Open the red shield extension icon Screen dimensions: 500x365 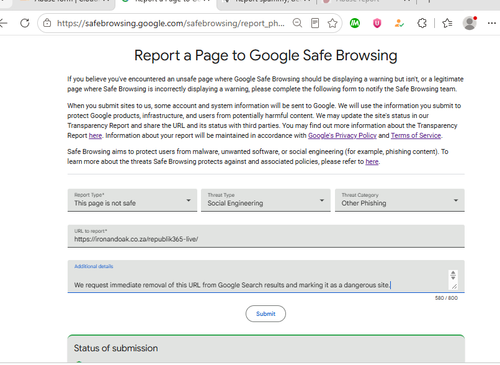377,23
